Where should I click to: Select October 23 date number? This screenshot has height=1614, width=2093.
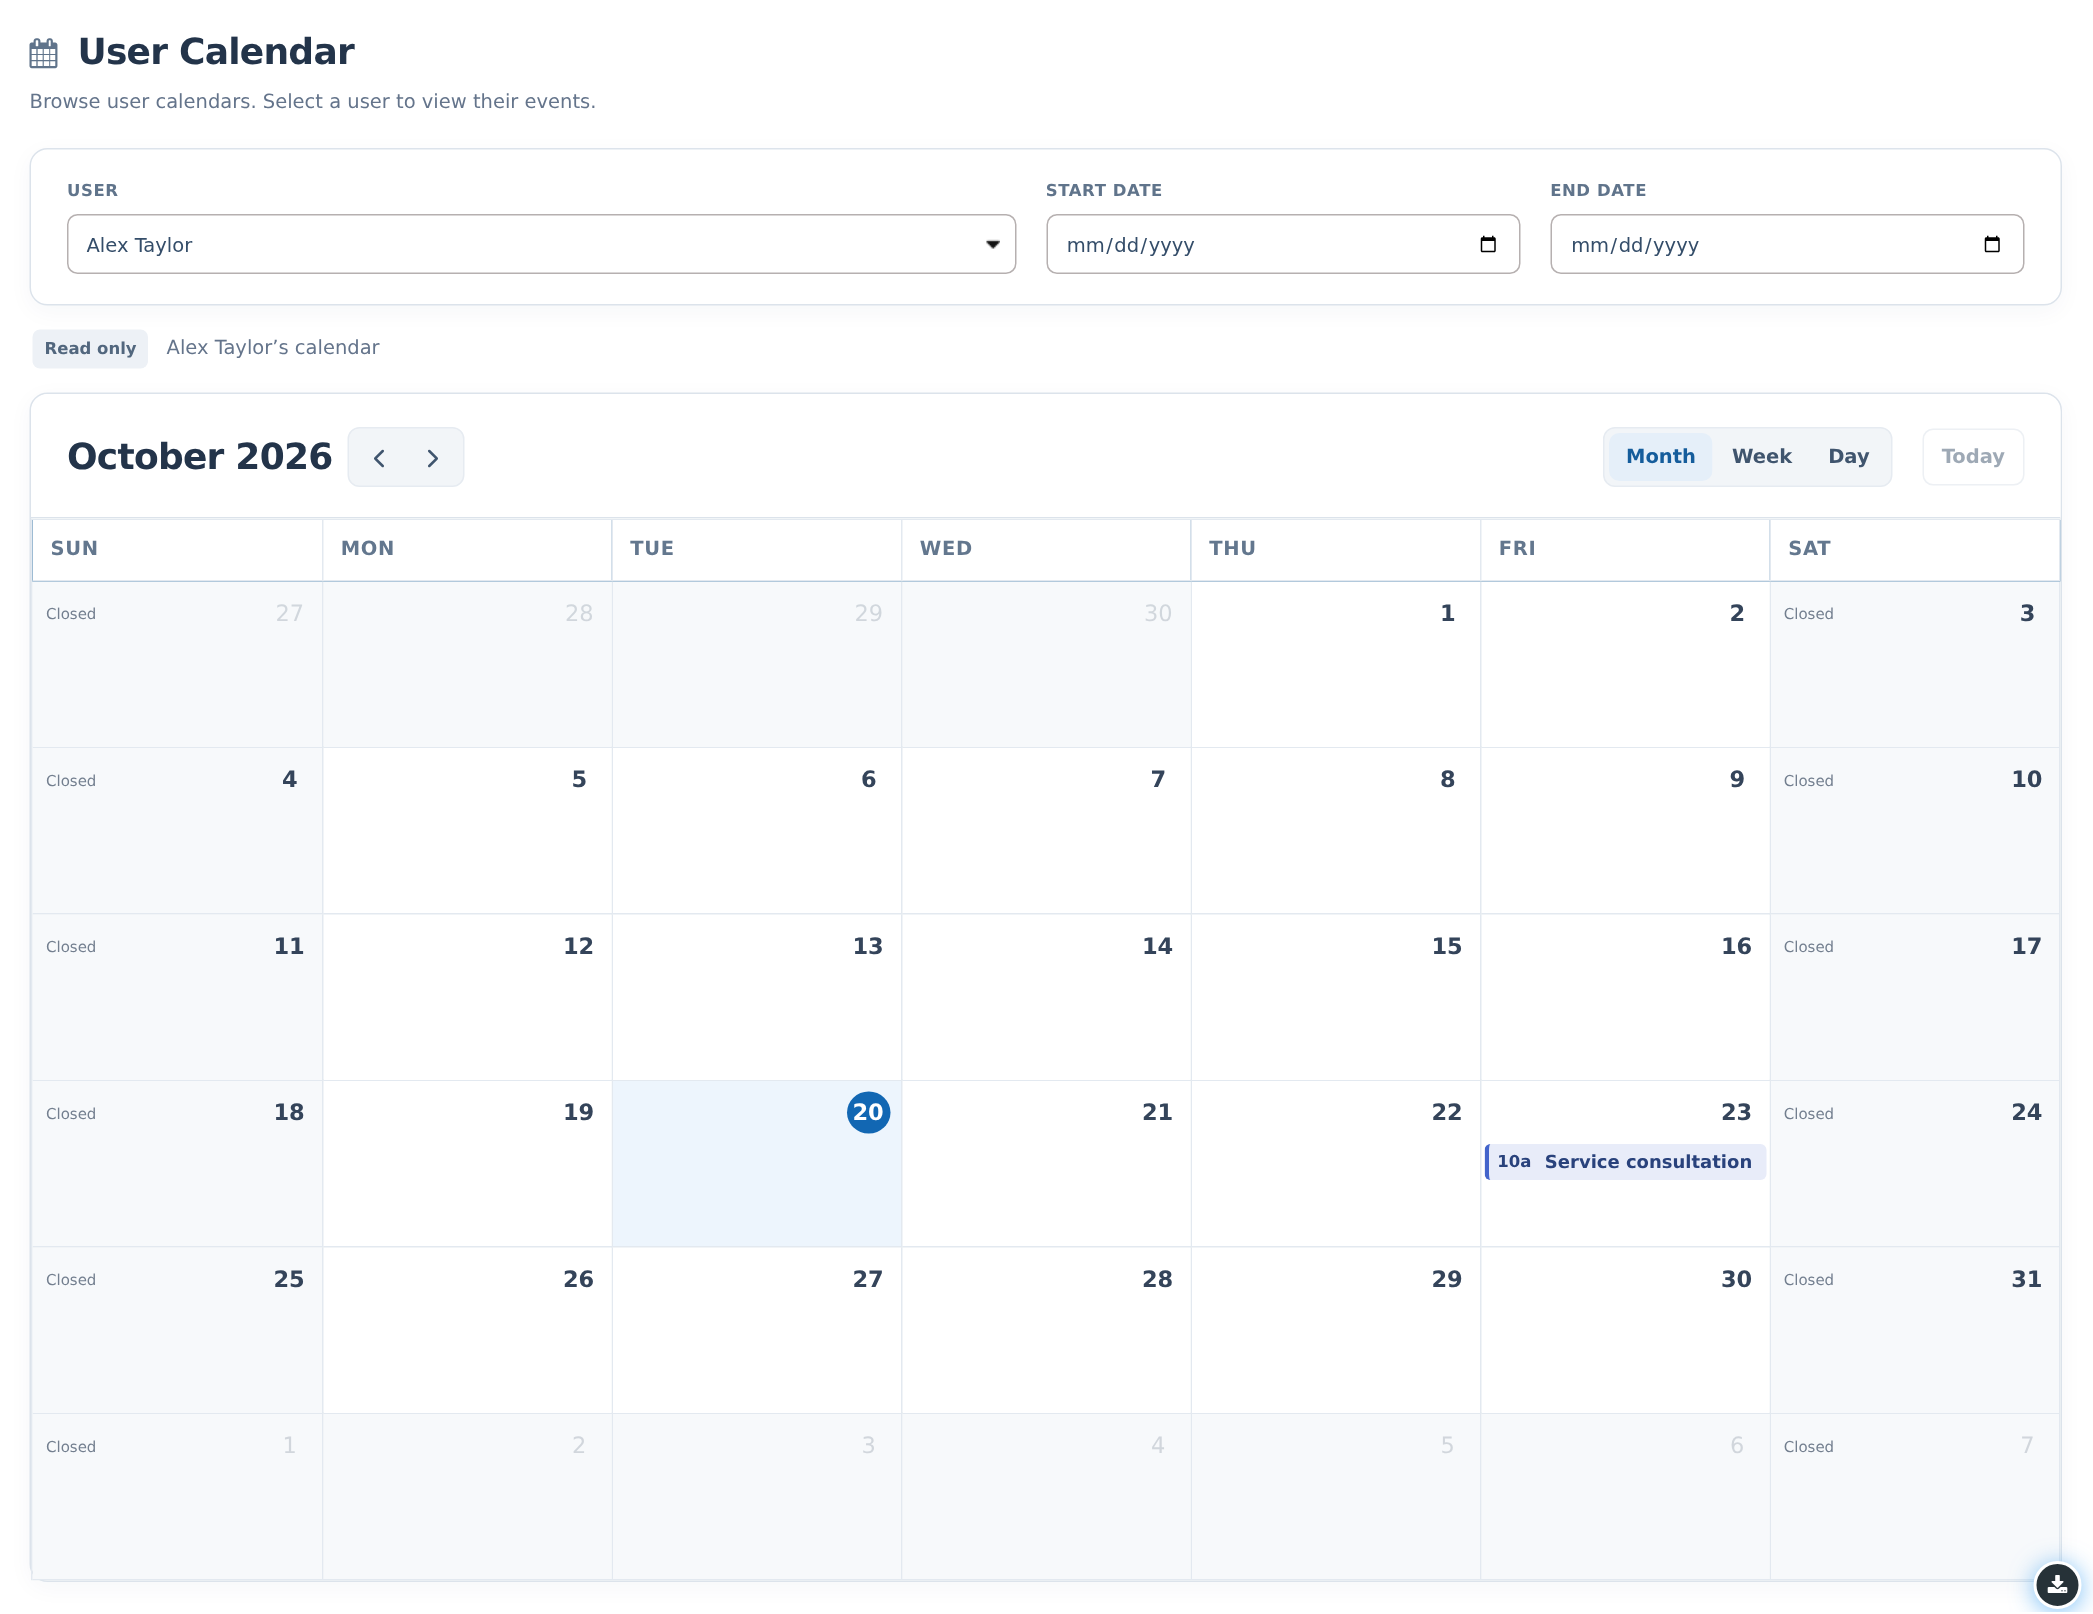1736,1112
